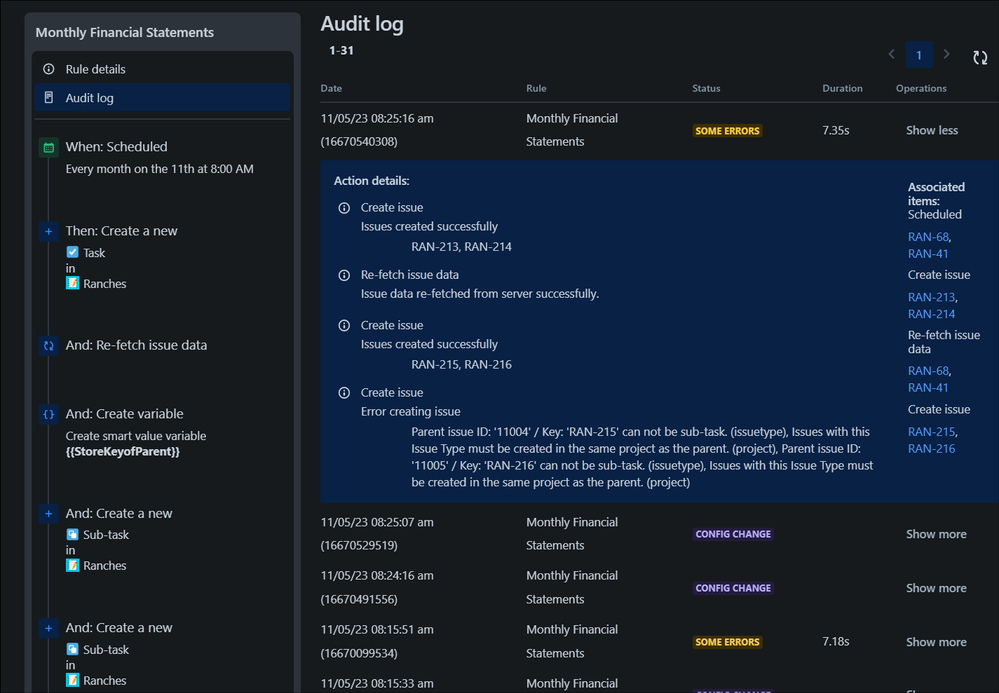This screenshot has height=693, width=999.
Task: Click info icon beside second Create issue action
Action: pyautogui.click(x=344, y=325)
